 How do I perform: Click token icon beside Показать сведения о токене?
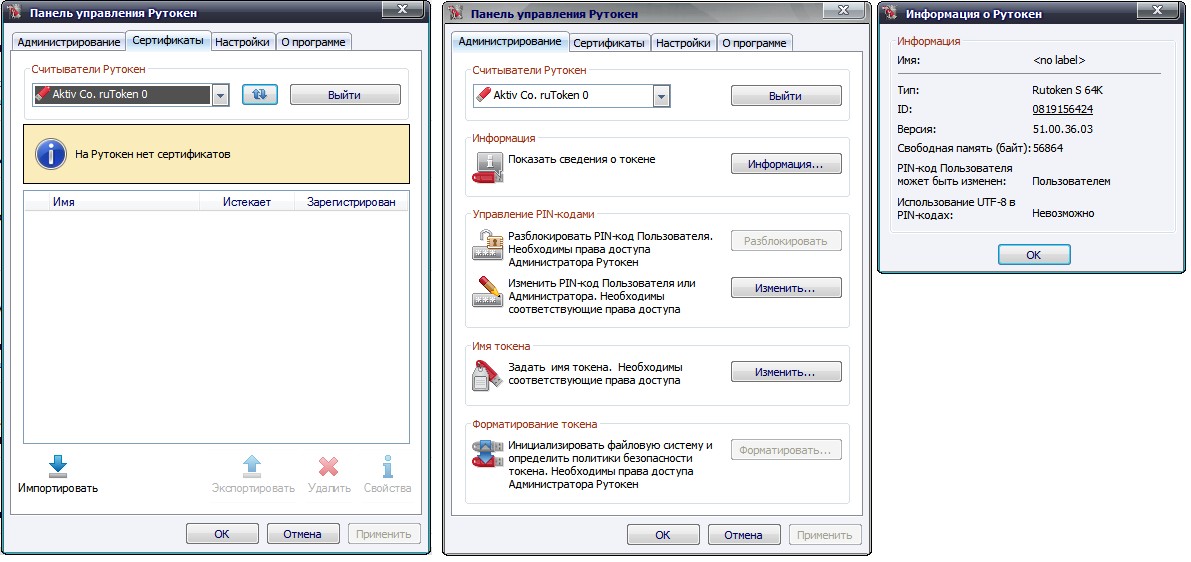tap(488, 166)
